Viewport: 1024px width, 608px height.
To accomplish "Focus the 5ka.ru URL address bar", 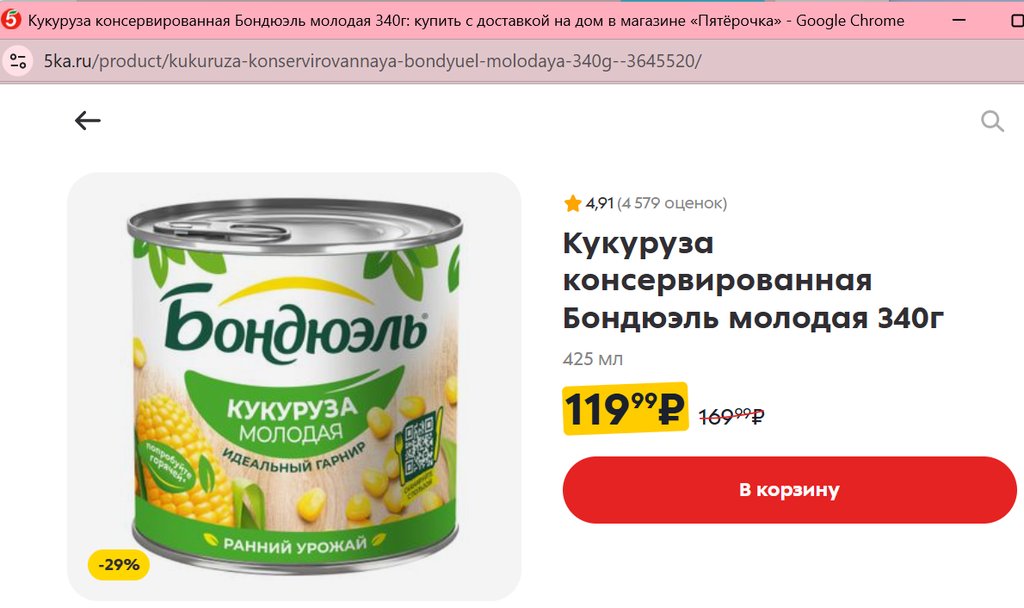I will (x=372, y=61).
